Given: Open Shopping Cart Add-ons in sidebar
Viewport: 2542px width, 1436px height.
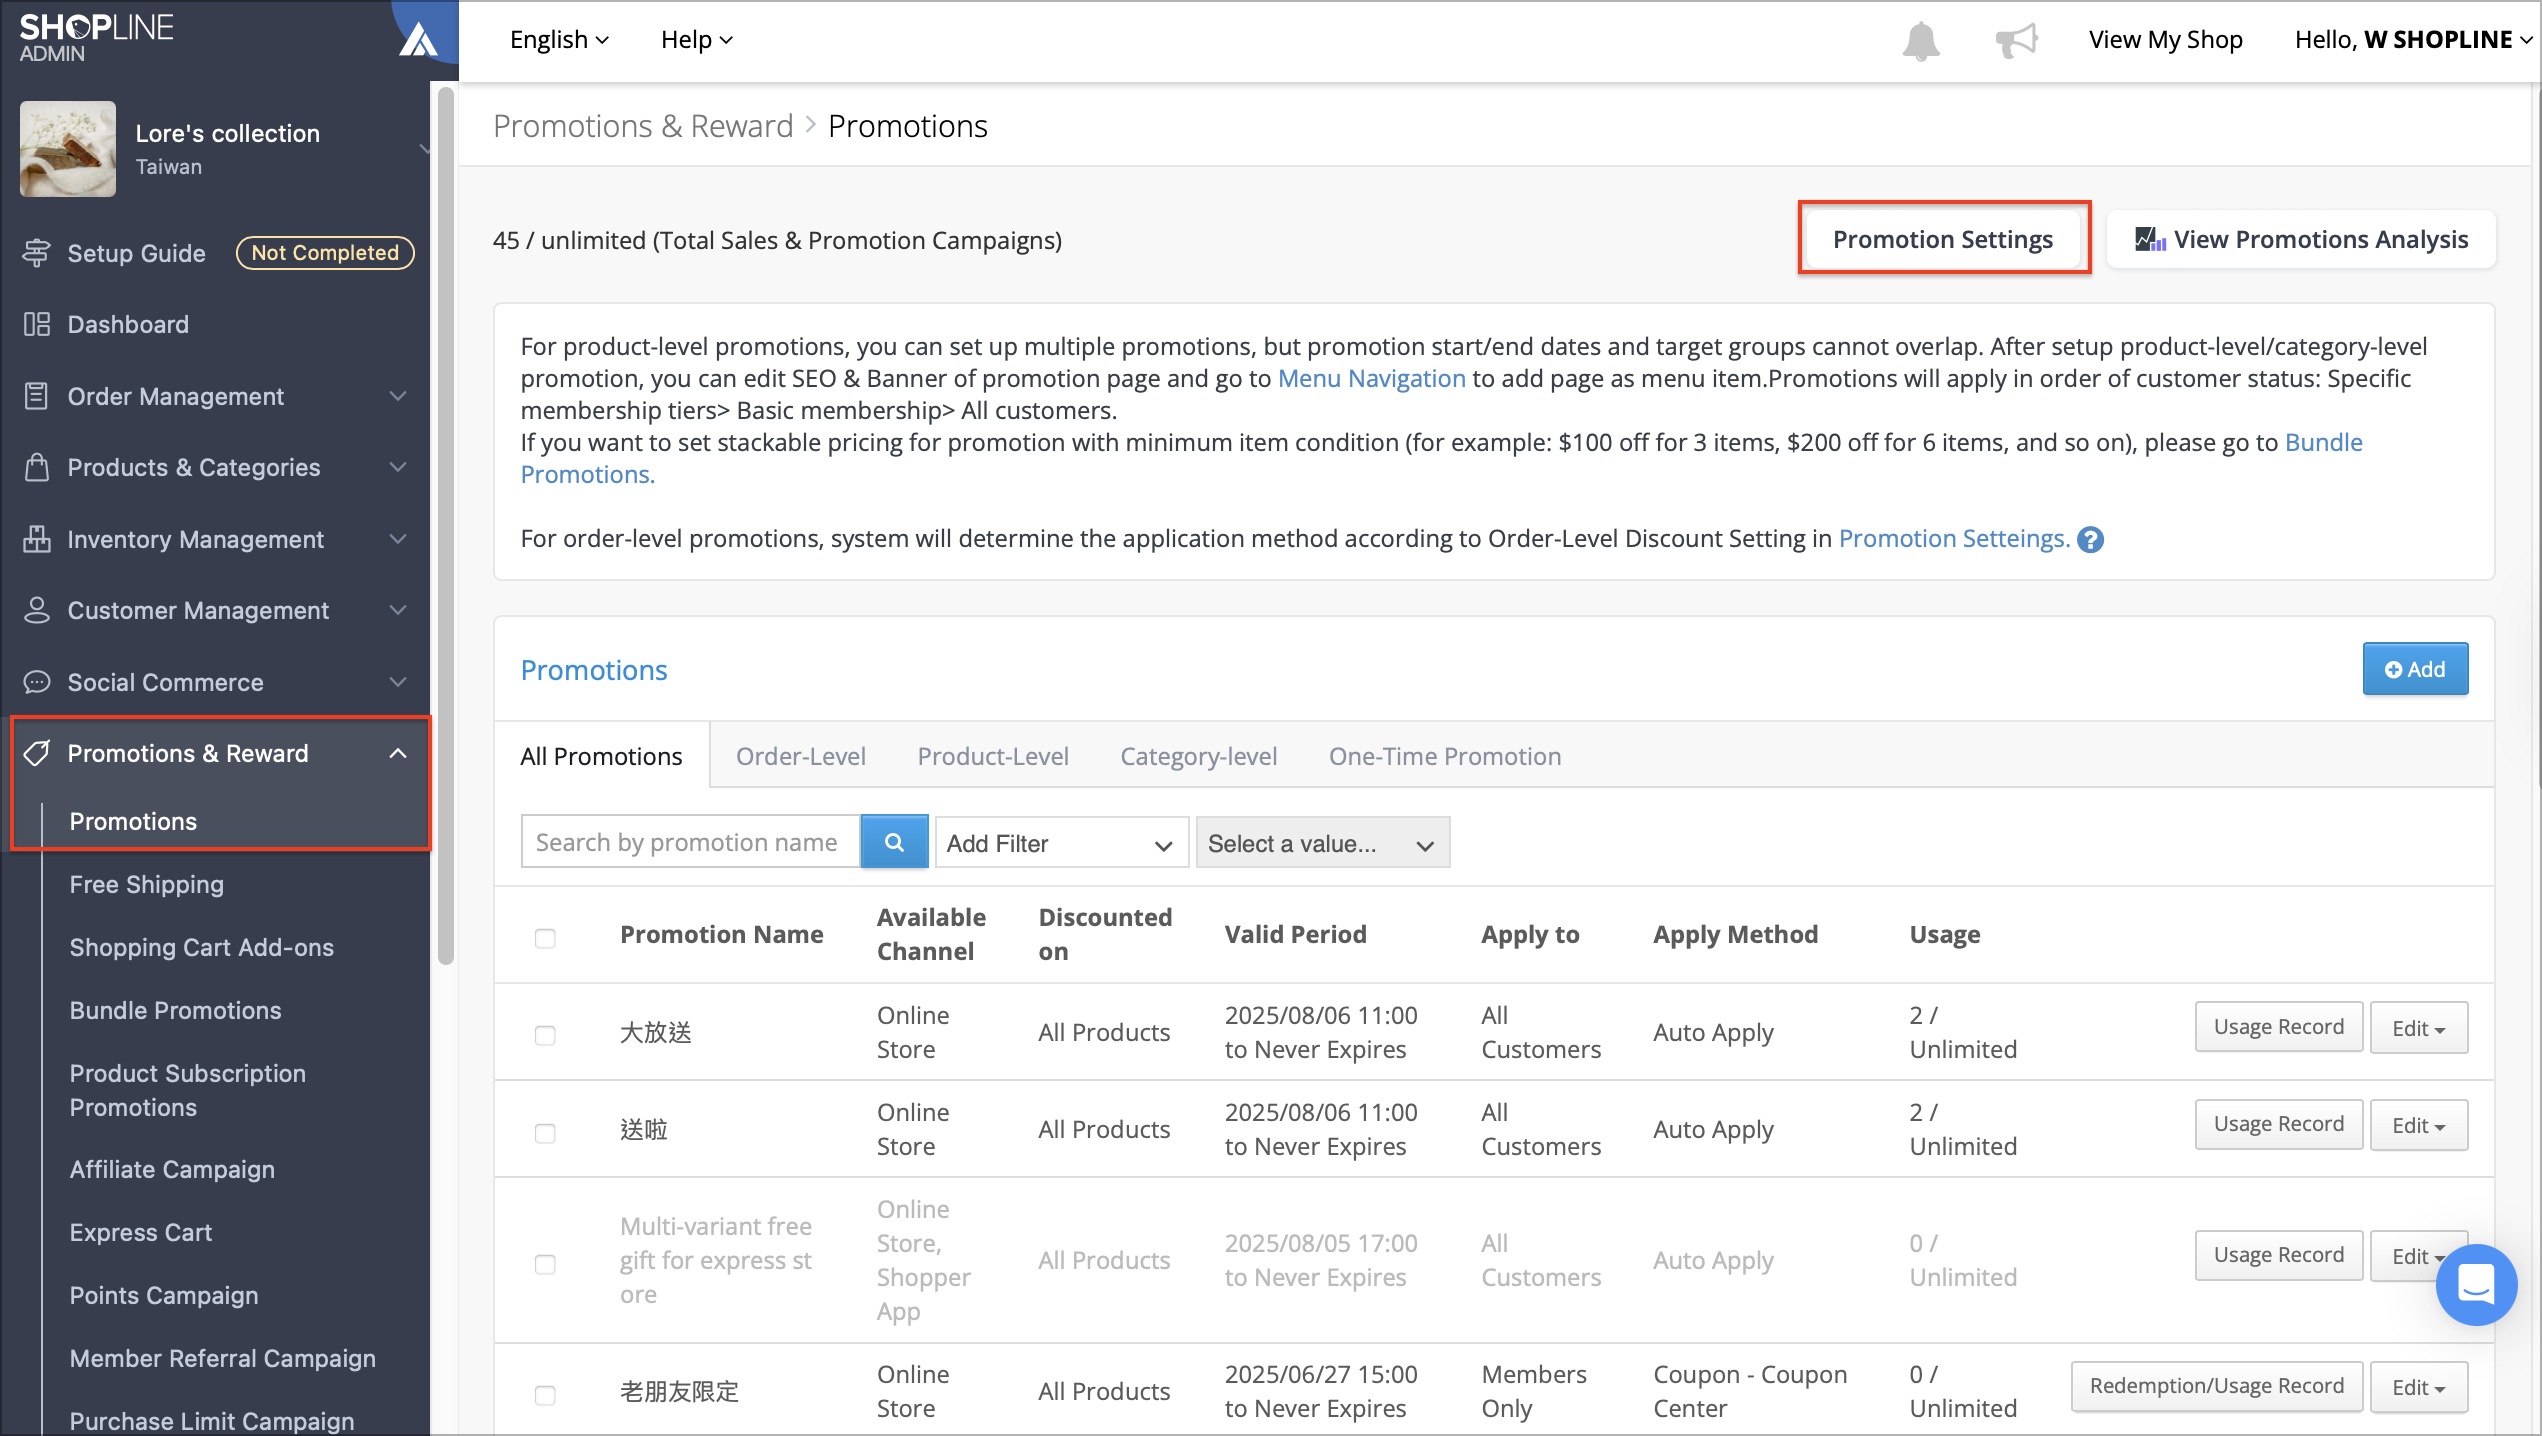Looking at the screenshot, I should tap(202, 947).
